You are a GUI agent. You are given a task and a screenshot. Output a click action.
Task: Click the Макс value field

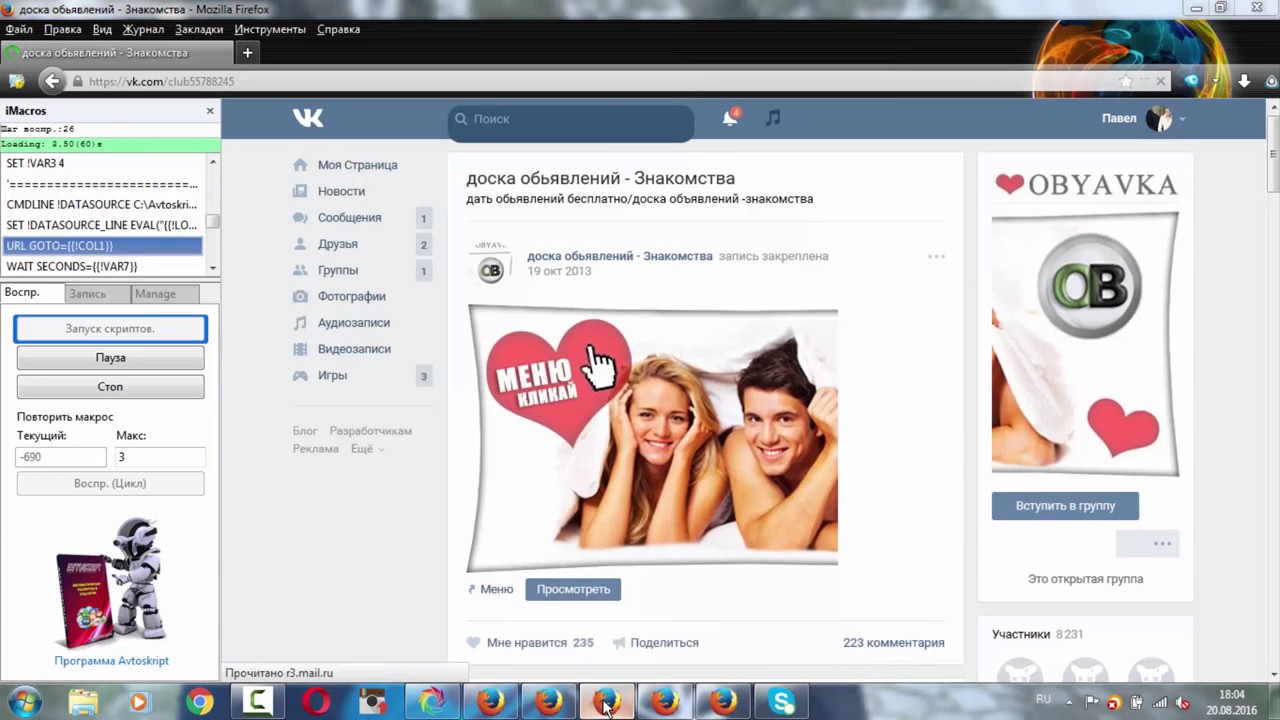tap(160, 457)
